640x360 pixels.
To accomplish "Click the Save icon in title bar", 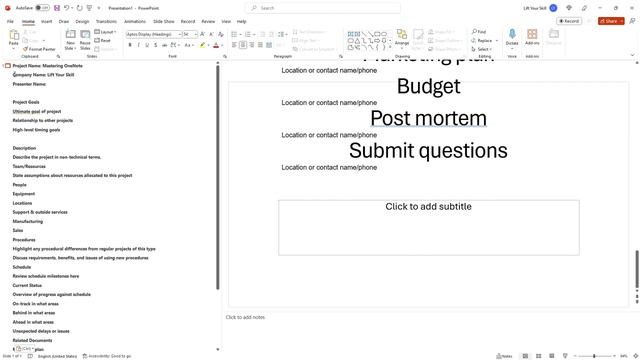I will pos(57,8).
